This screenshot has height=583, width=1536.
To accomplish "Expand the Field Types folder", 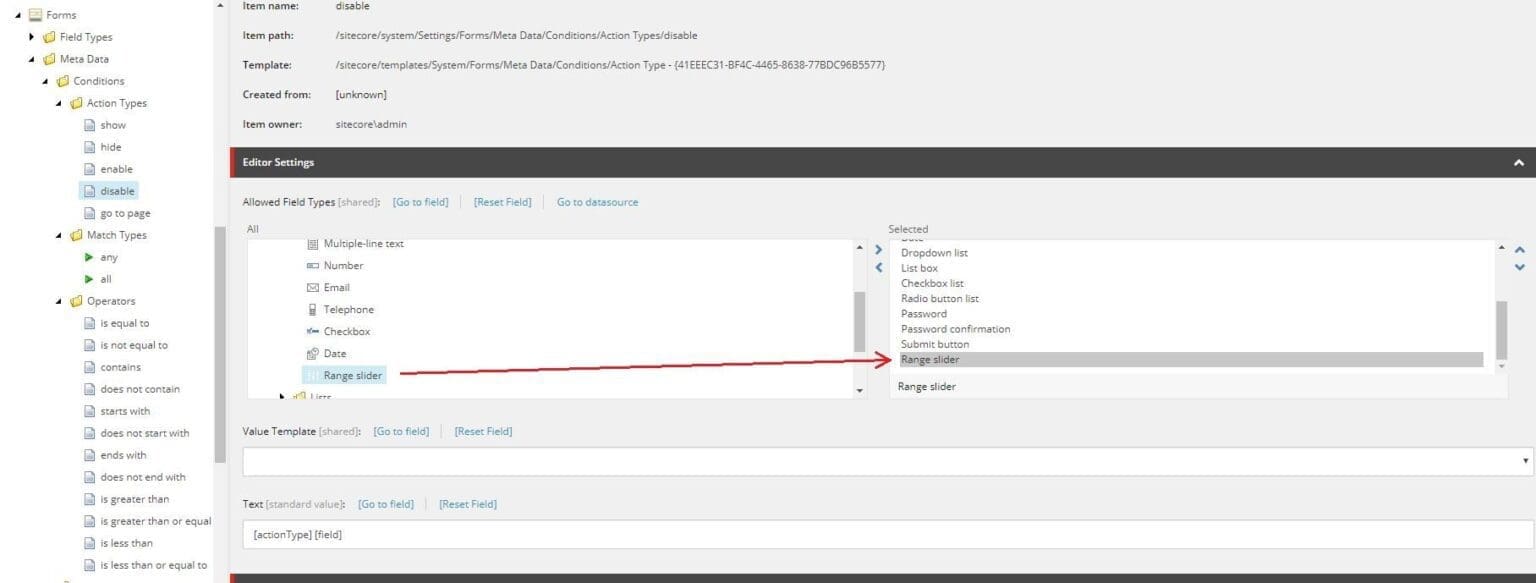I will click(x=31, y=36).
